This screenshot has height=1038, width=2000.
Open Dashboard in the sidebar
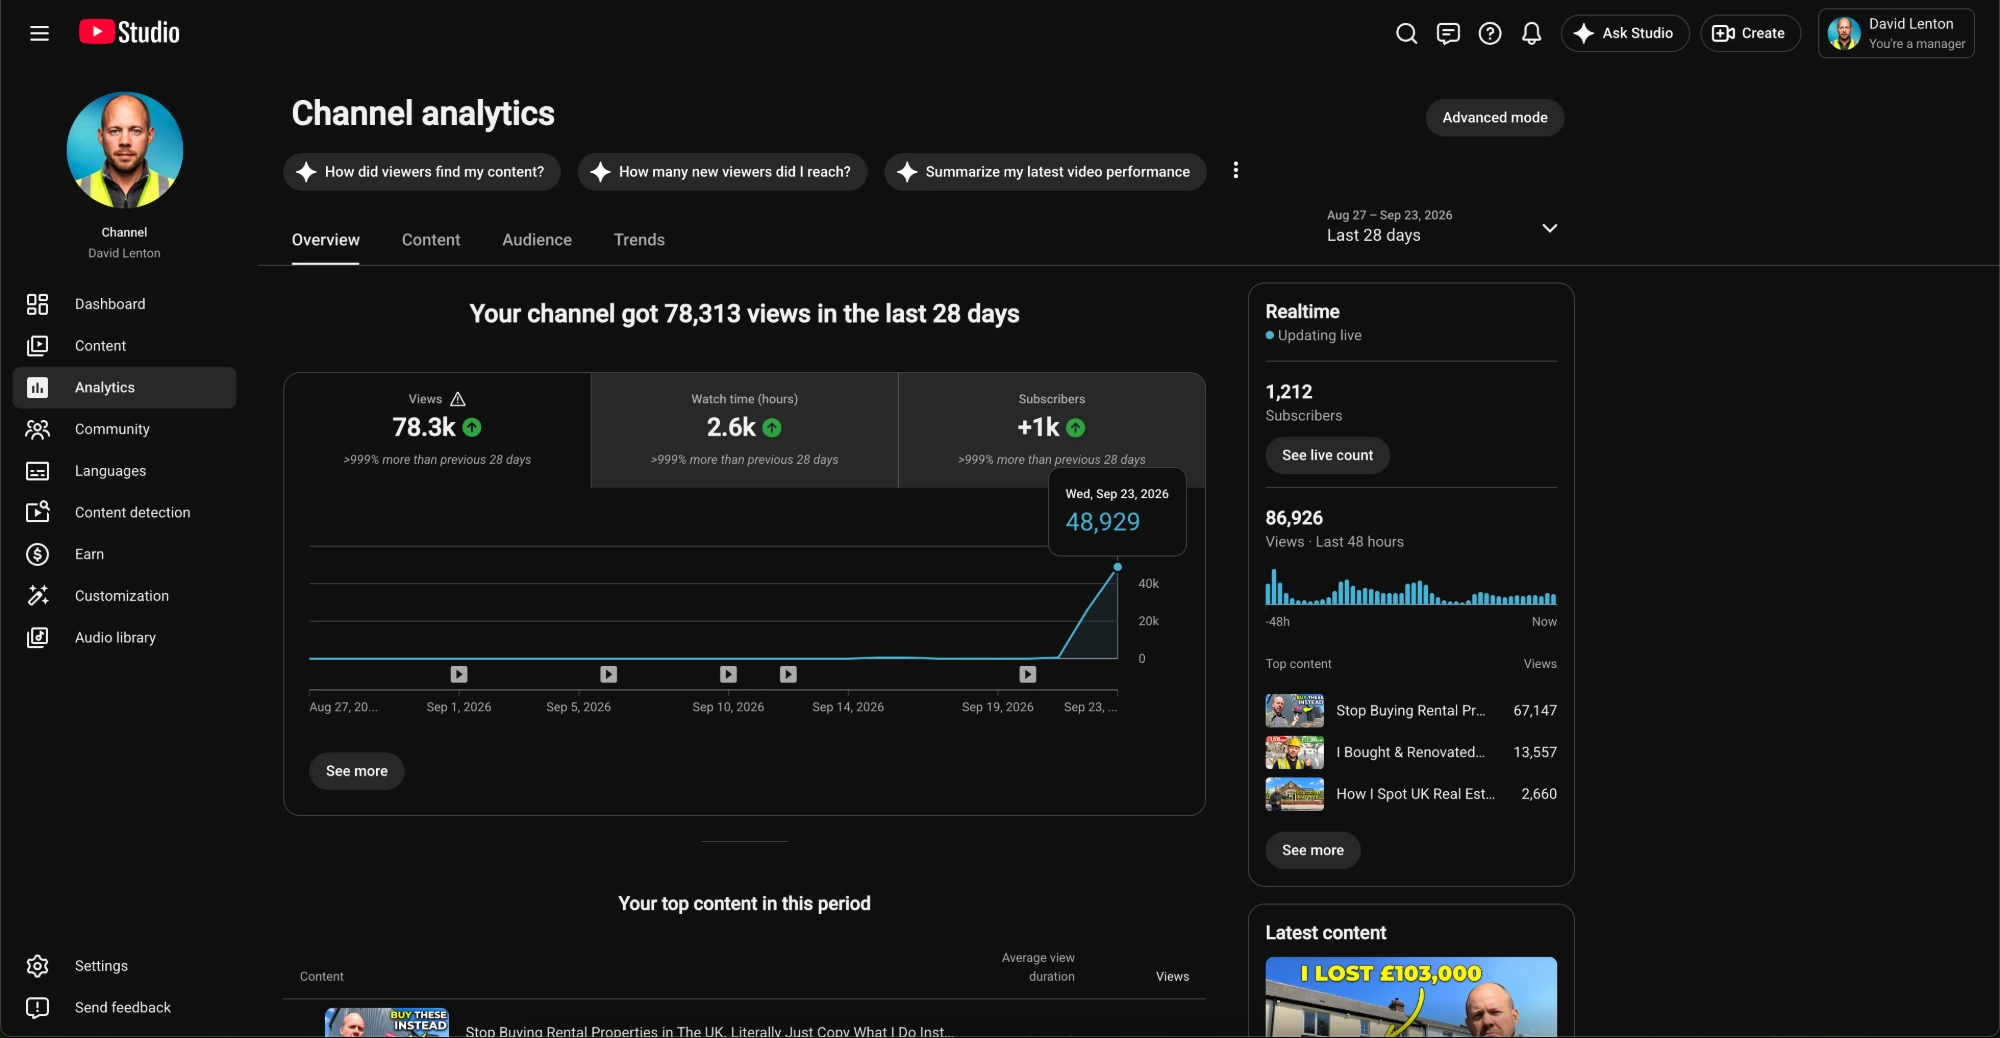[124, 304]
